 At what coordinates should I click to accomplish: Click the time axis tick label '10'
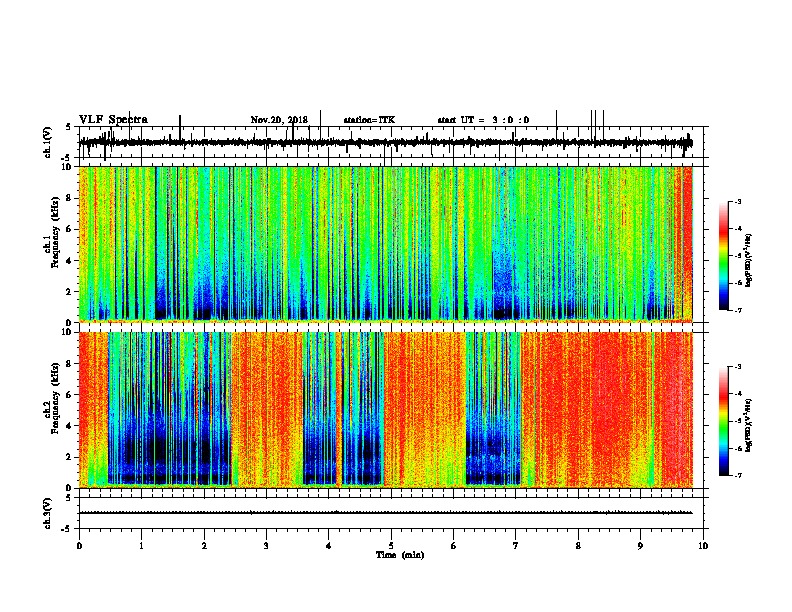pos(703,546)
